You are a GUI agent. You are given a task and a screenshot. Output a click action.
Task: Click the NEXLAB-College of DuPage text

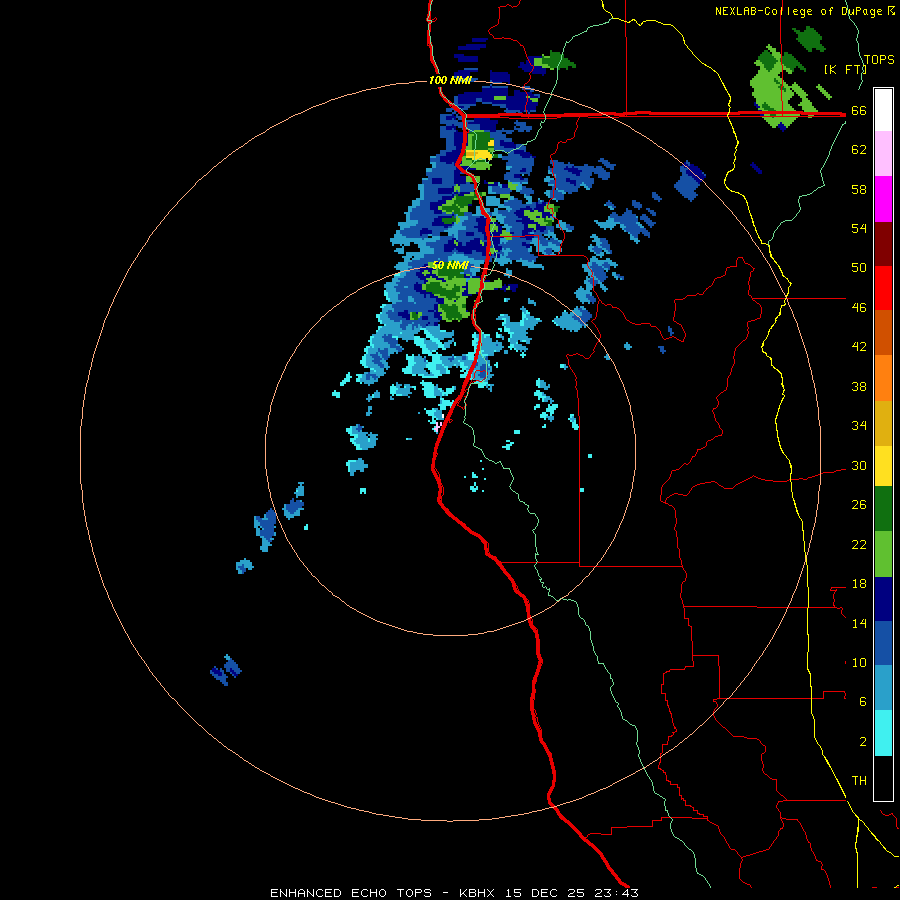click(x=801, y=11)
